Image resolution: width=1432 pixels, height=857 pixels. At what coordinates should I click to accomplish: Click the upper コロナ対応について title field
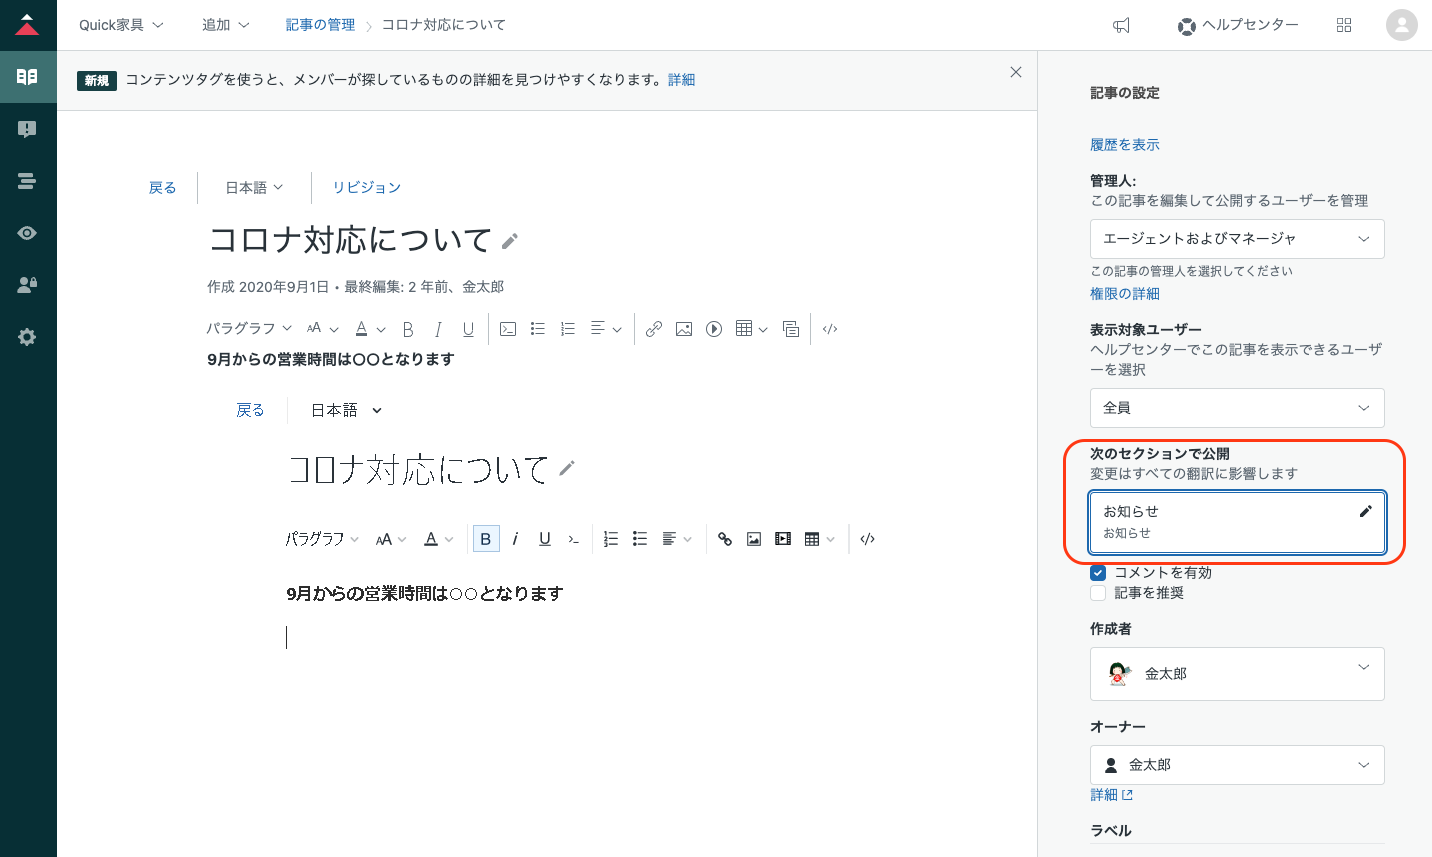(349, 241)
